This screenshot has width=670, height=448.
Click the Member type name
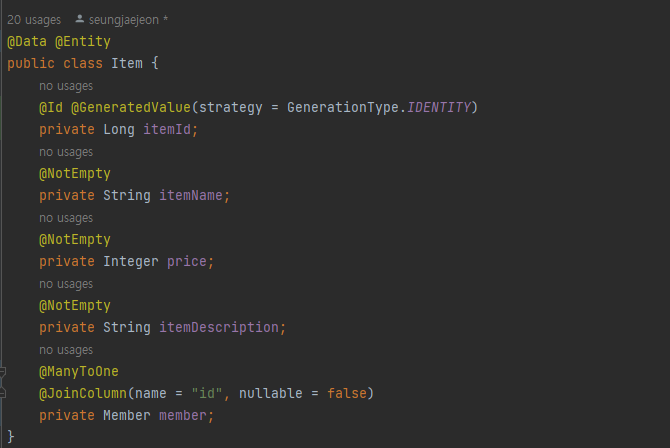point(127,416)
